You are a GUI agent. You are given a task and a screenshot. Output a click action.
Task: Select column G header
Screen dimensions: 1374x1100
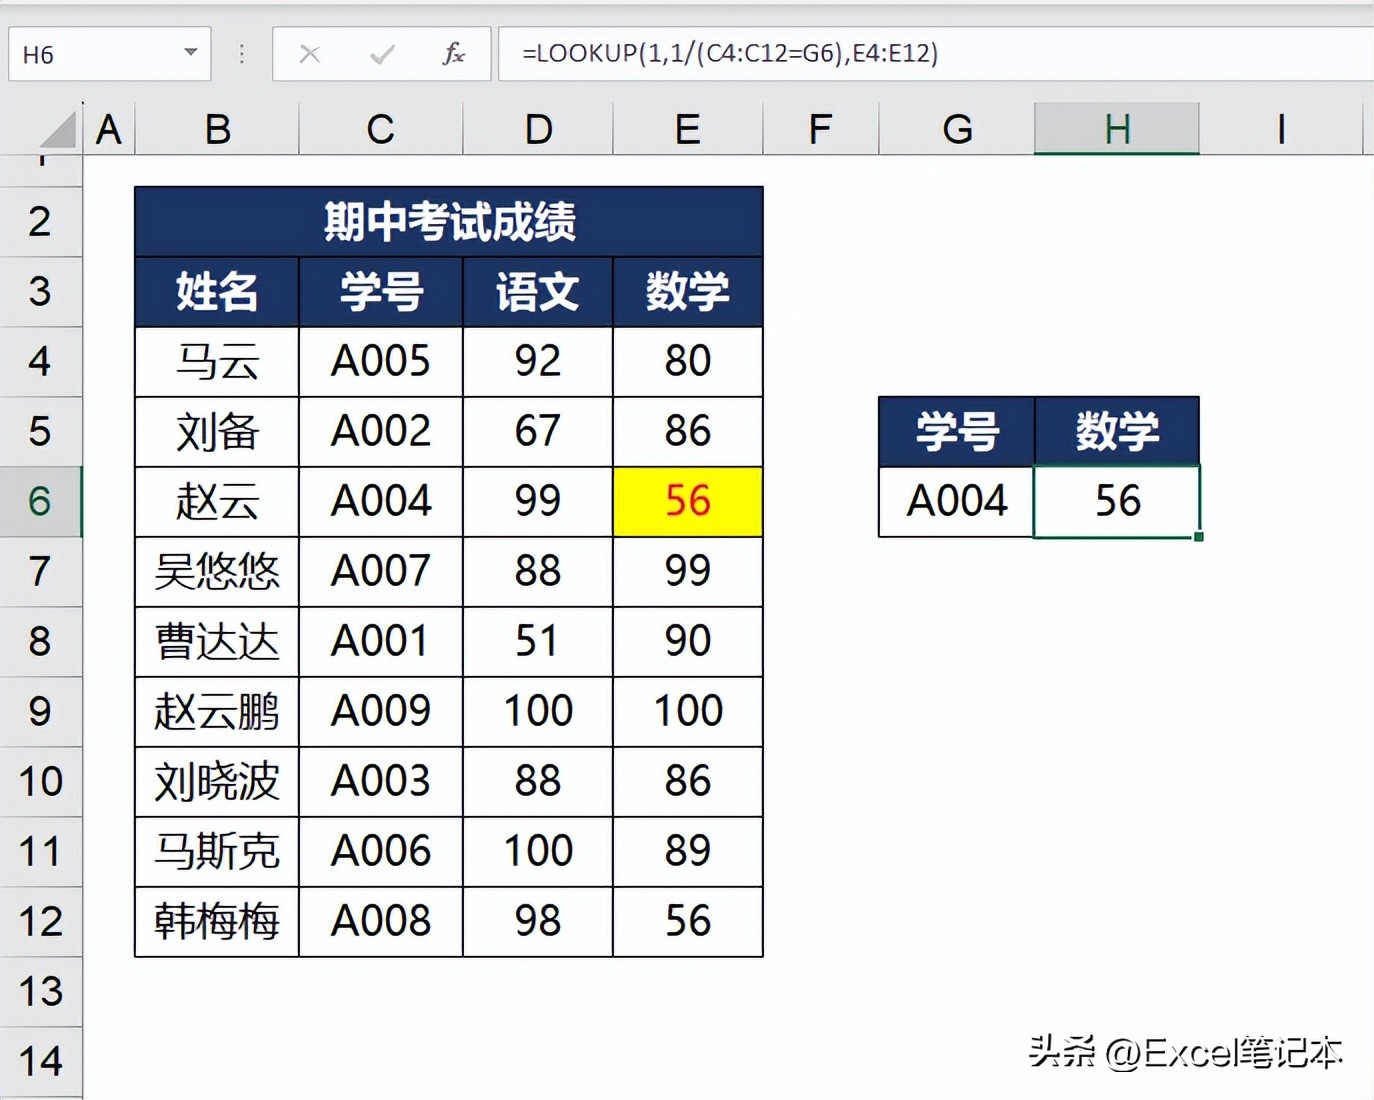957,130
